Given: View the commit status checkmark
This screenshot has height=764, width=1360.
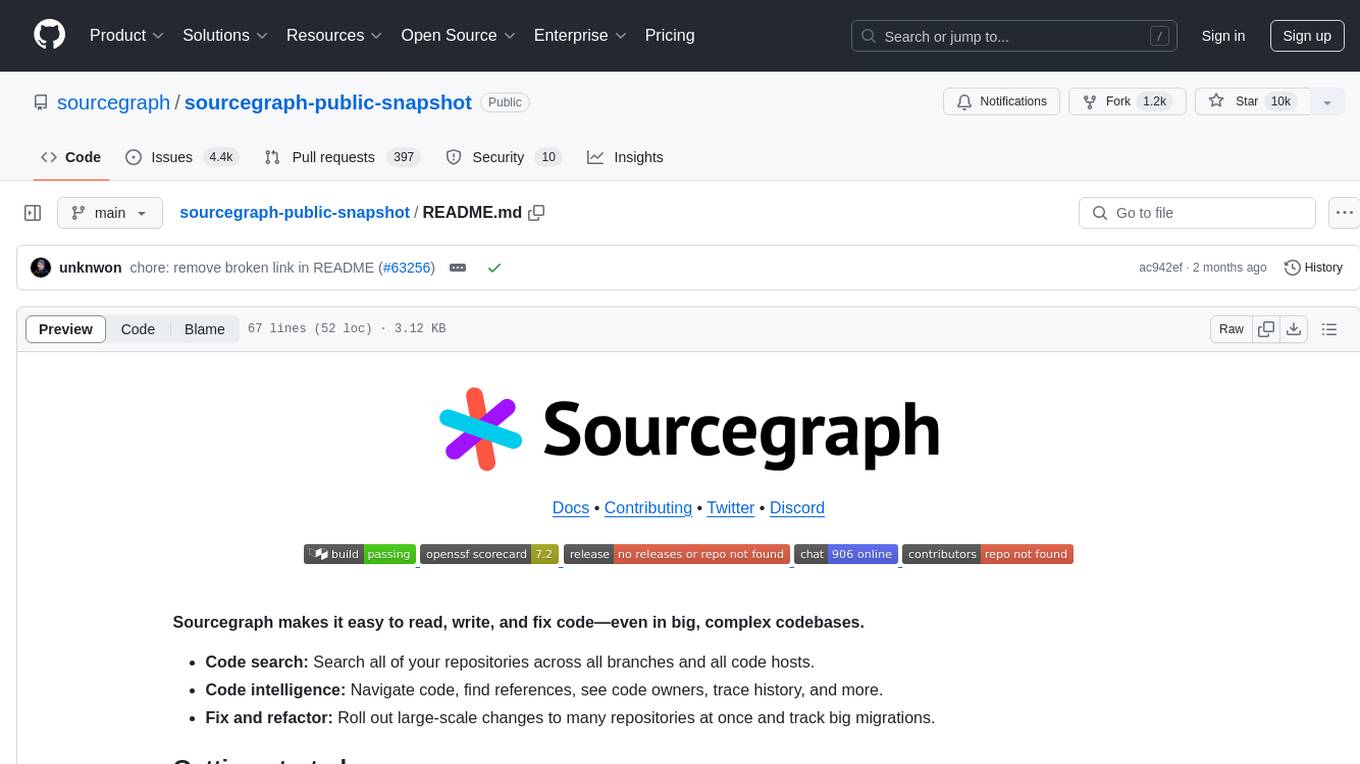Looking at the screenshot, I should [494, 268].
